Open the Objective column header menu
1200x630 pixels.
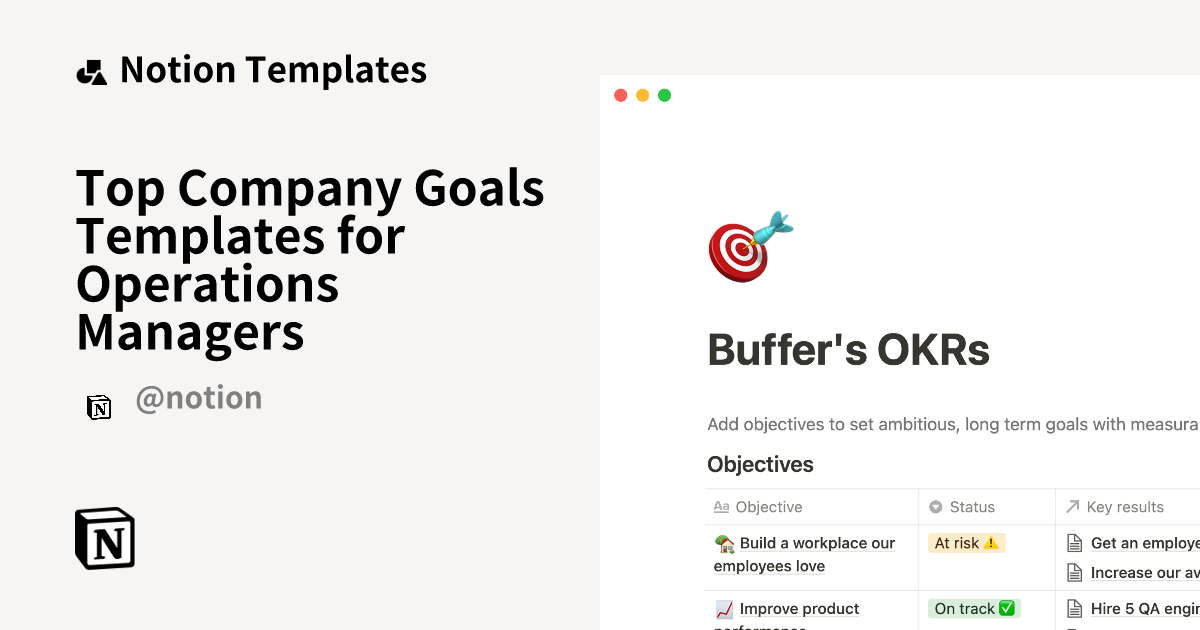coord(769,507)
